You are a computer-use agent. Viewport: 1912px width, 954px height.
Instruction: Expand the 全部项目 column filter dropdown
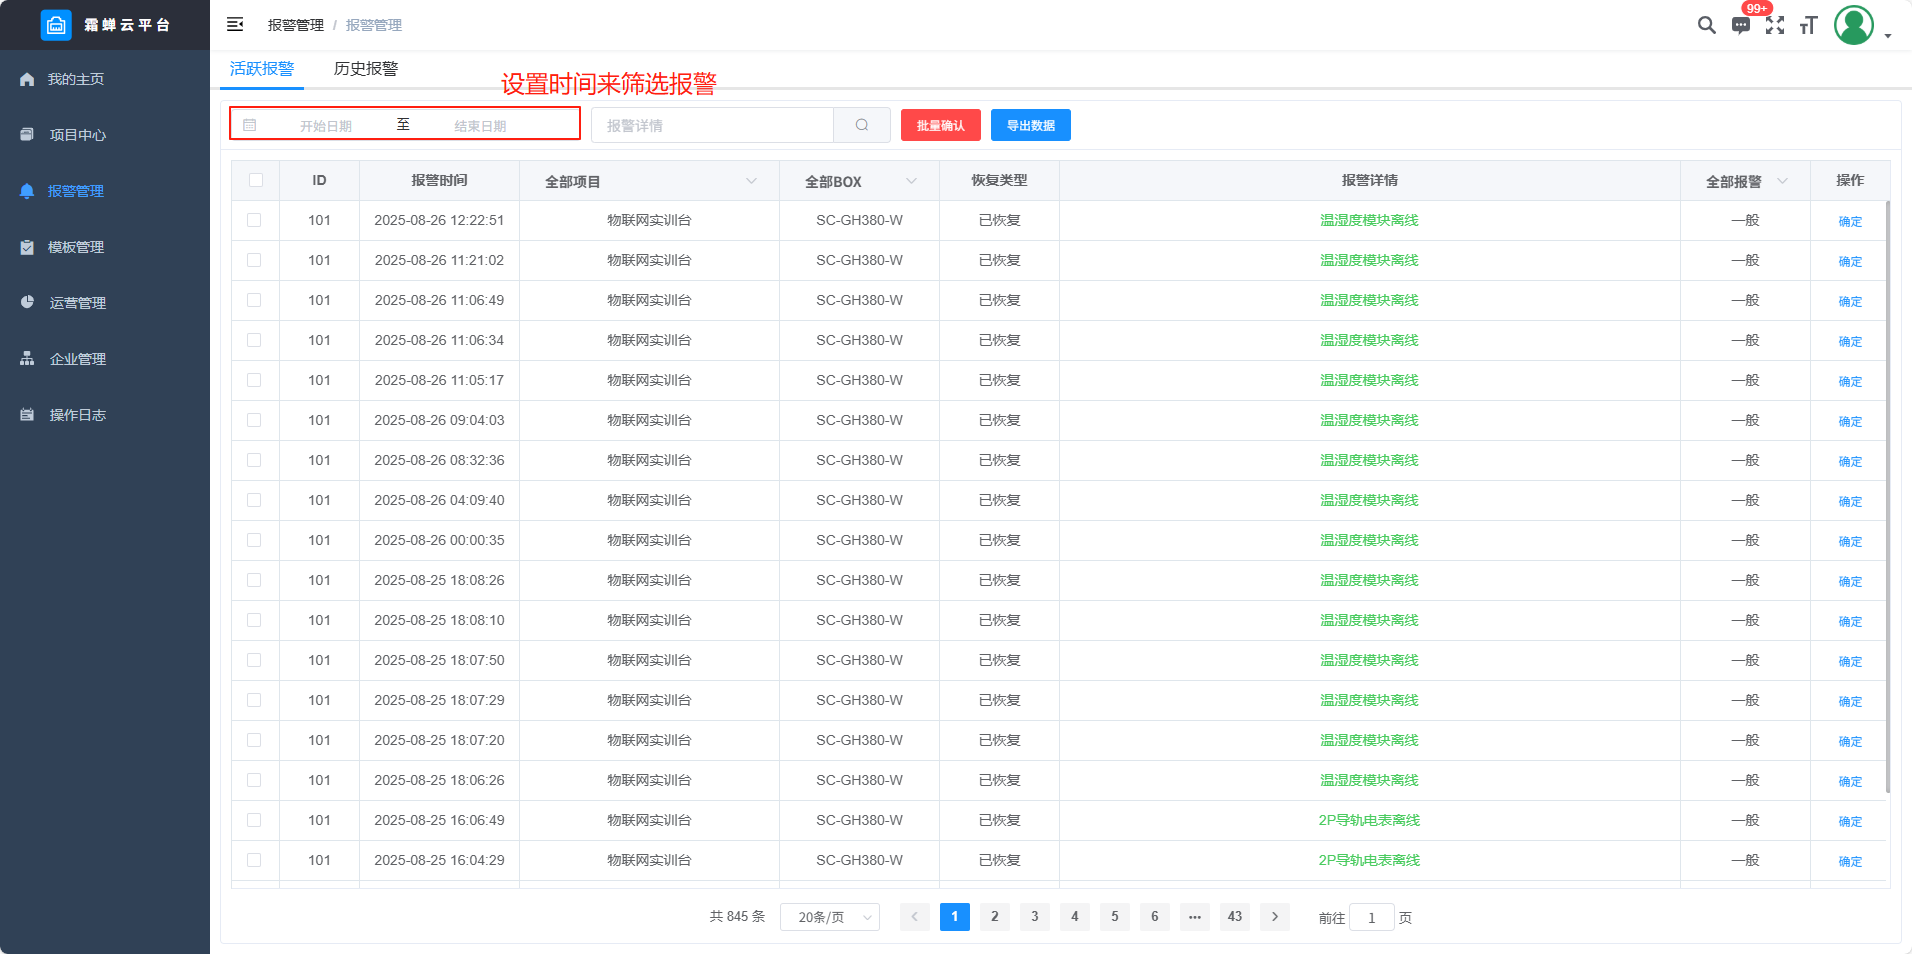751,181
